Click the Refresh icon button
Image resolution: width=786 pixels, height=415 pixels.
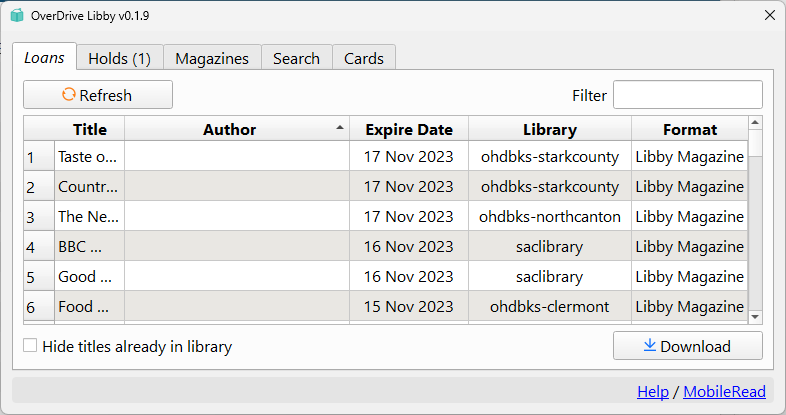pyautogui.click(x=69, y=95)
